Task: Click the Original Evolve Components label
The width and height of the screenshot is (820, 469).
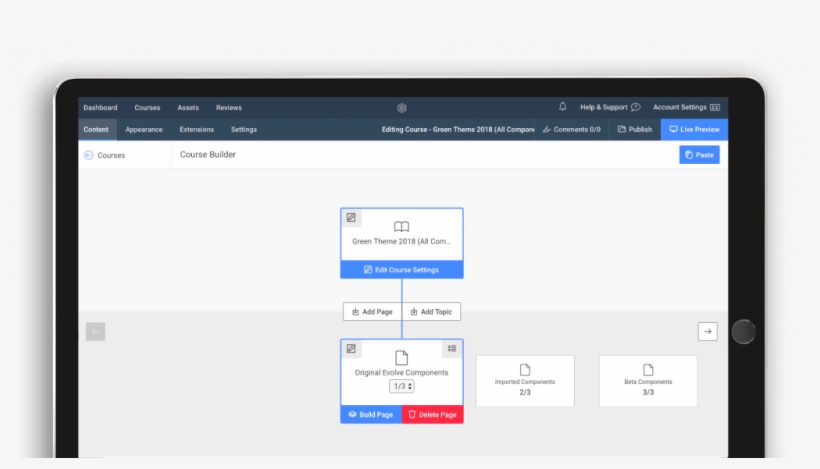Action: click(402, 373)
